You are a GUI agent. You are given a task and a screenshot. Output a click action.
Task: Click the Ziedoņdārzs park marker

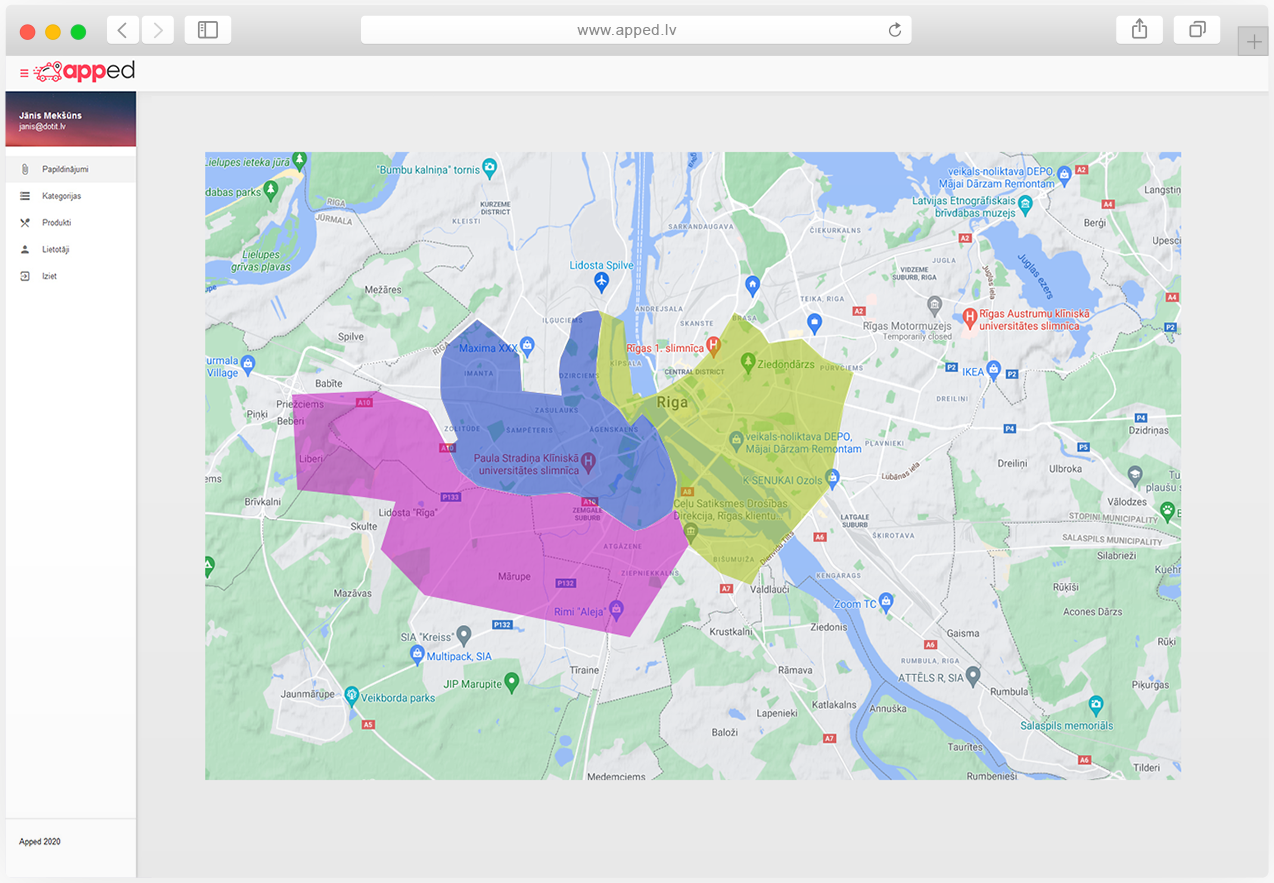click(x=747, y=361)
